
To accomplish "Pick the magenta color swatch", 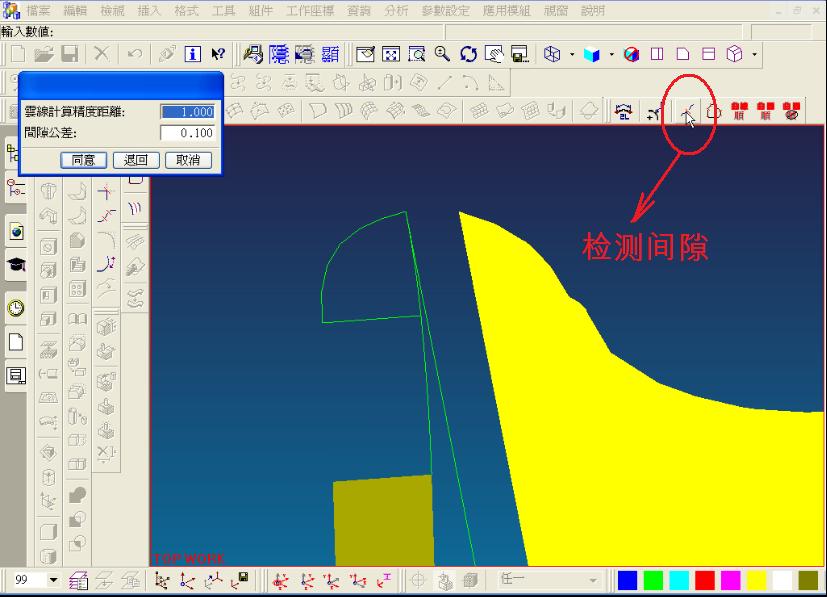I will click(730, 581).
